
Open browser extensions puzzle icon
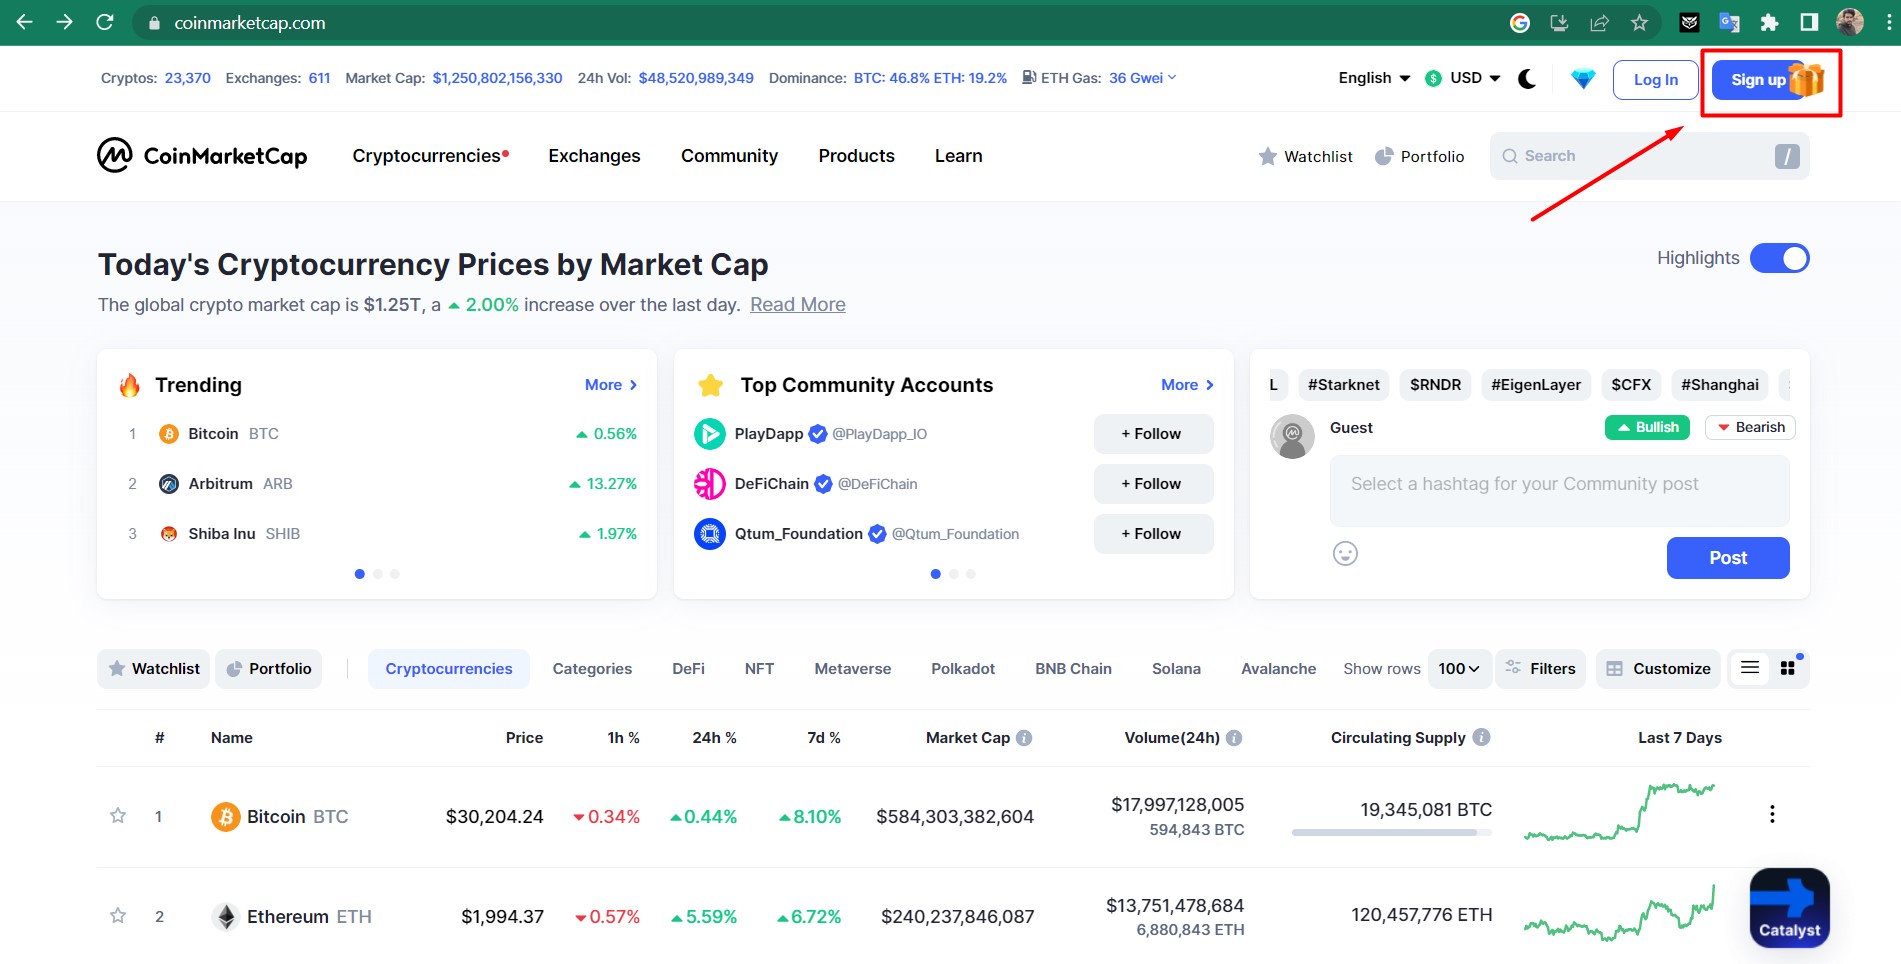pyautogui.click(x=1769, y=22)
